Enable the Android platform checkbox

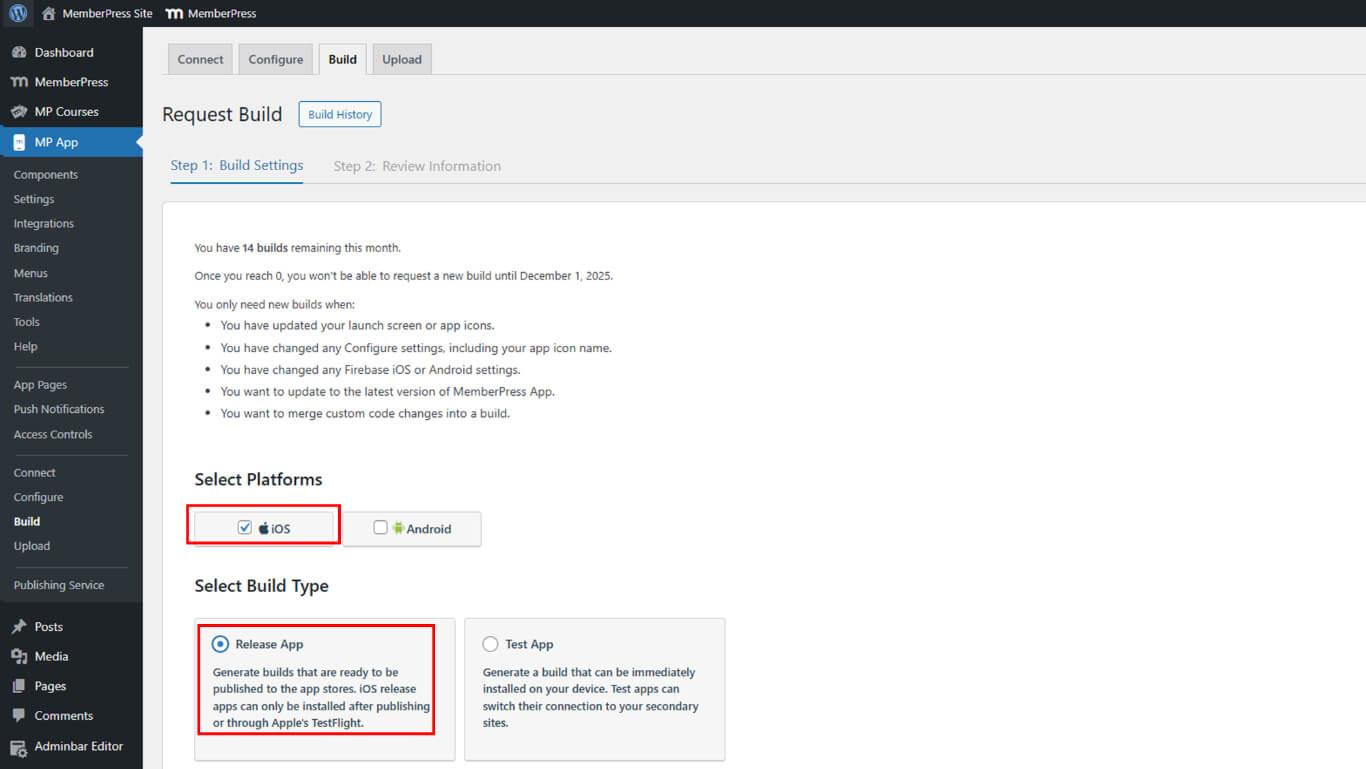380,528
